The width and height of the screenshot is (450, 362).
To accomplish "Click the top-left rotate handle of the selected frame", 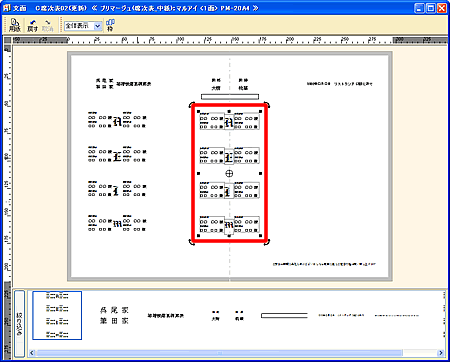I will click(x=192, y=106).
